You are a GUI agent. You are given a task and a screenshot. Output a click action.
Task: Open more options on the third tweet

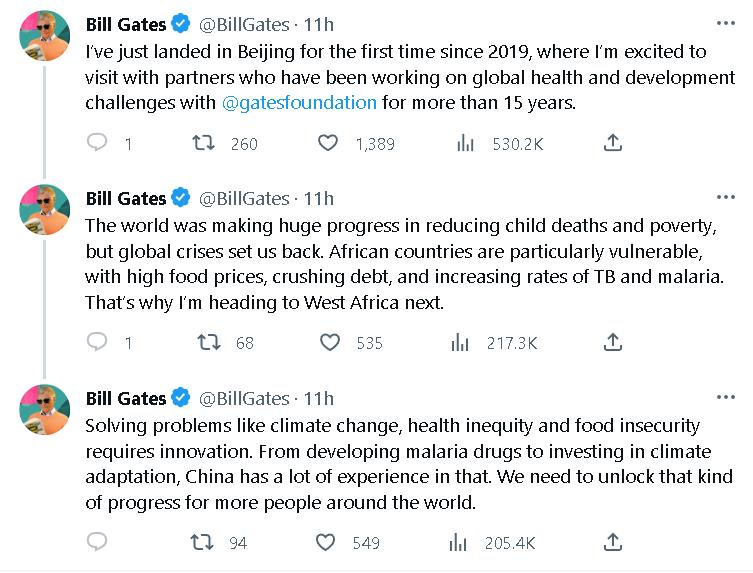(x=725, y=398)
